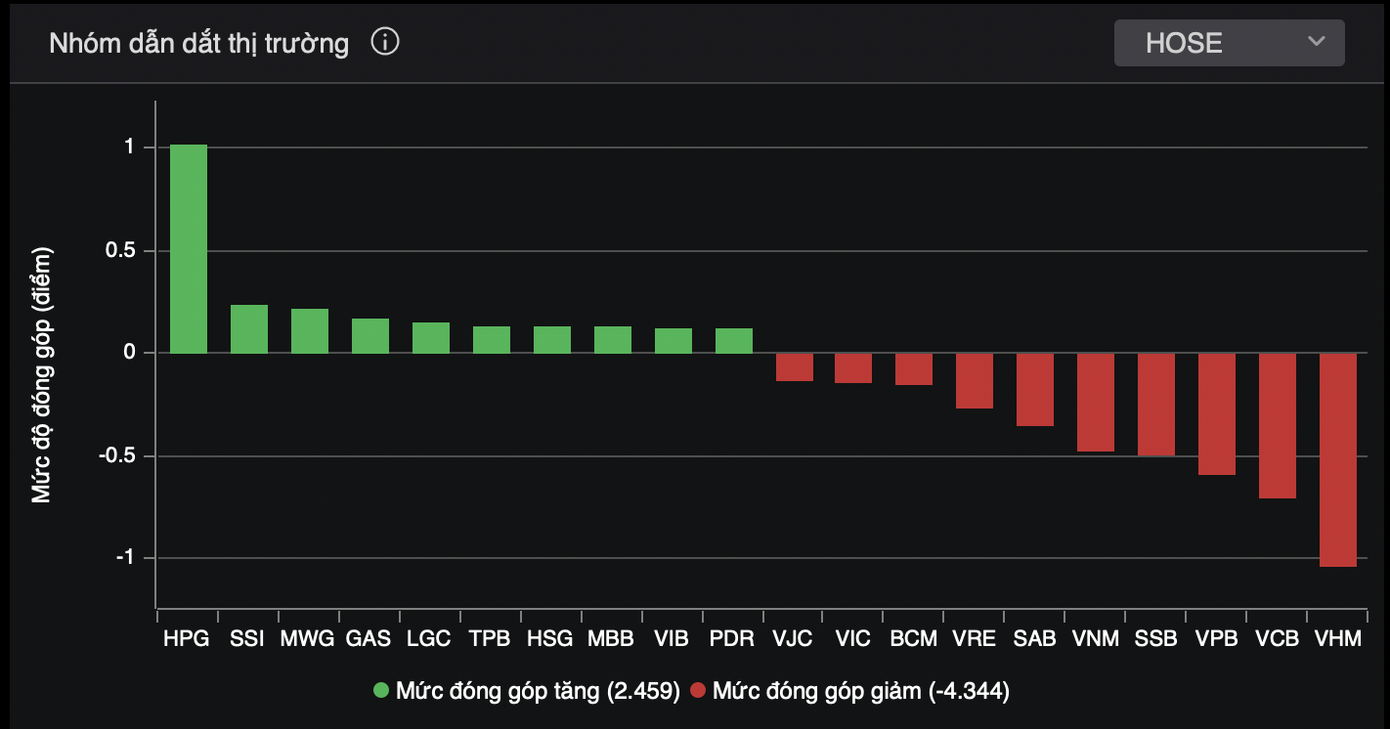This screenshot has height=729, width=1390.
Task: Click the 'Nhóm dẫn dắt thị trường' title
Action: pyautogui.click(x=199, y=43)
